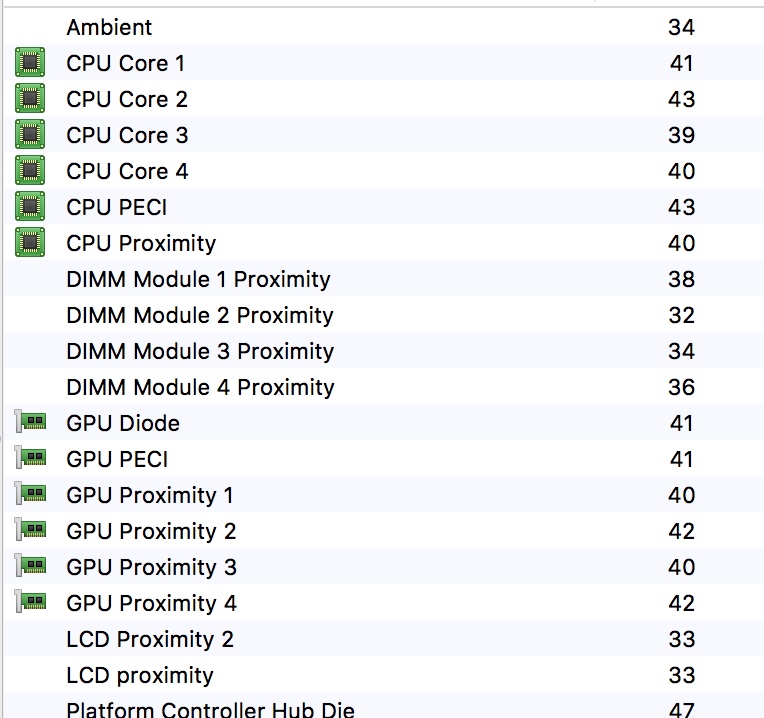The width and height of the screenshot is (764, 718).
Task: Click the CPU Proximity chip icon
Action: click(x=30, y=243)
